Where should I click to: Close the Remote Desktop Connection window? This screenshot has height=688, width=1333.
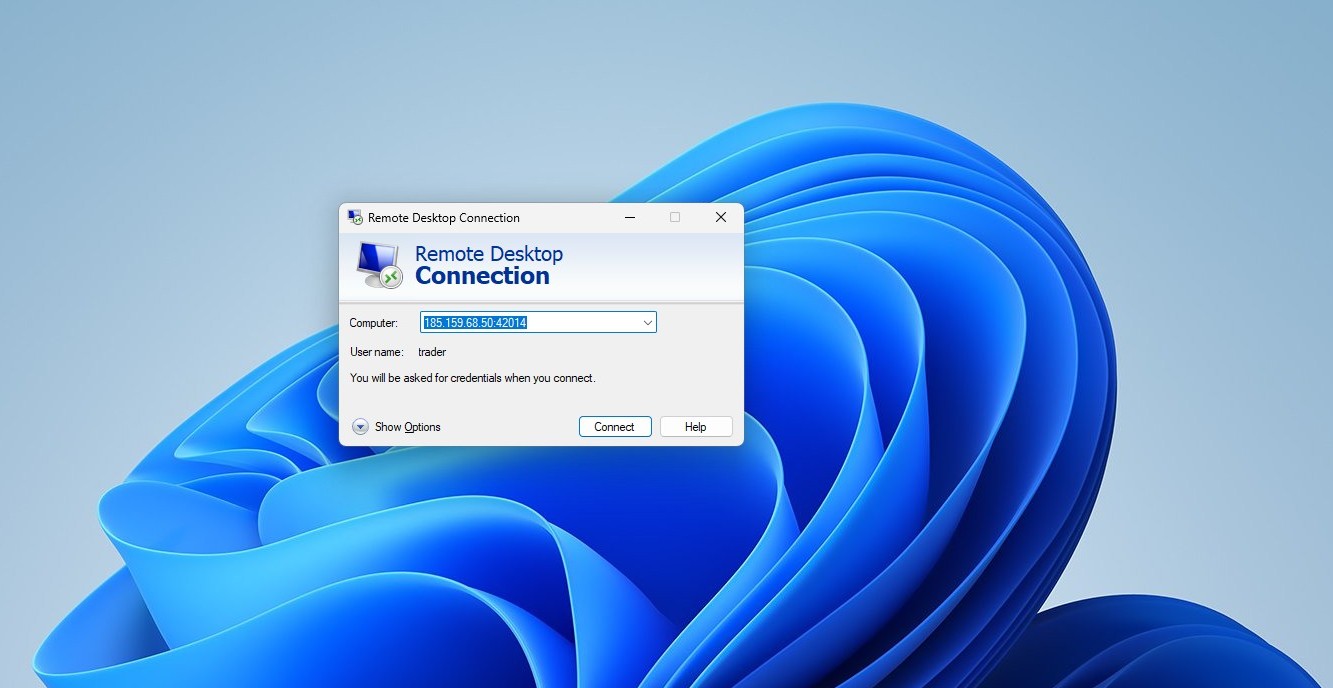721,217
